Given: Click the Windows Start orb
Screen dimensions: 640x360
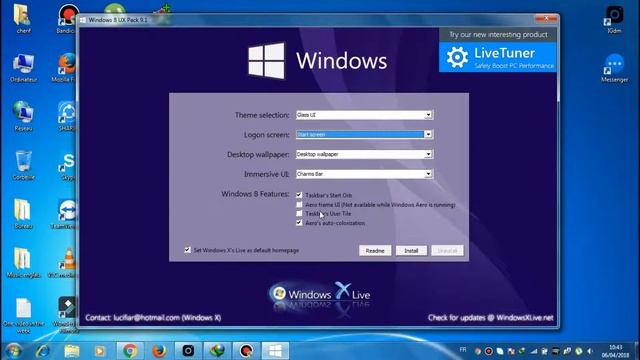Looking at the screenshot, I should pyautogui.click(x=13, y=351).
